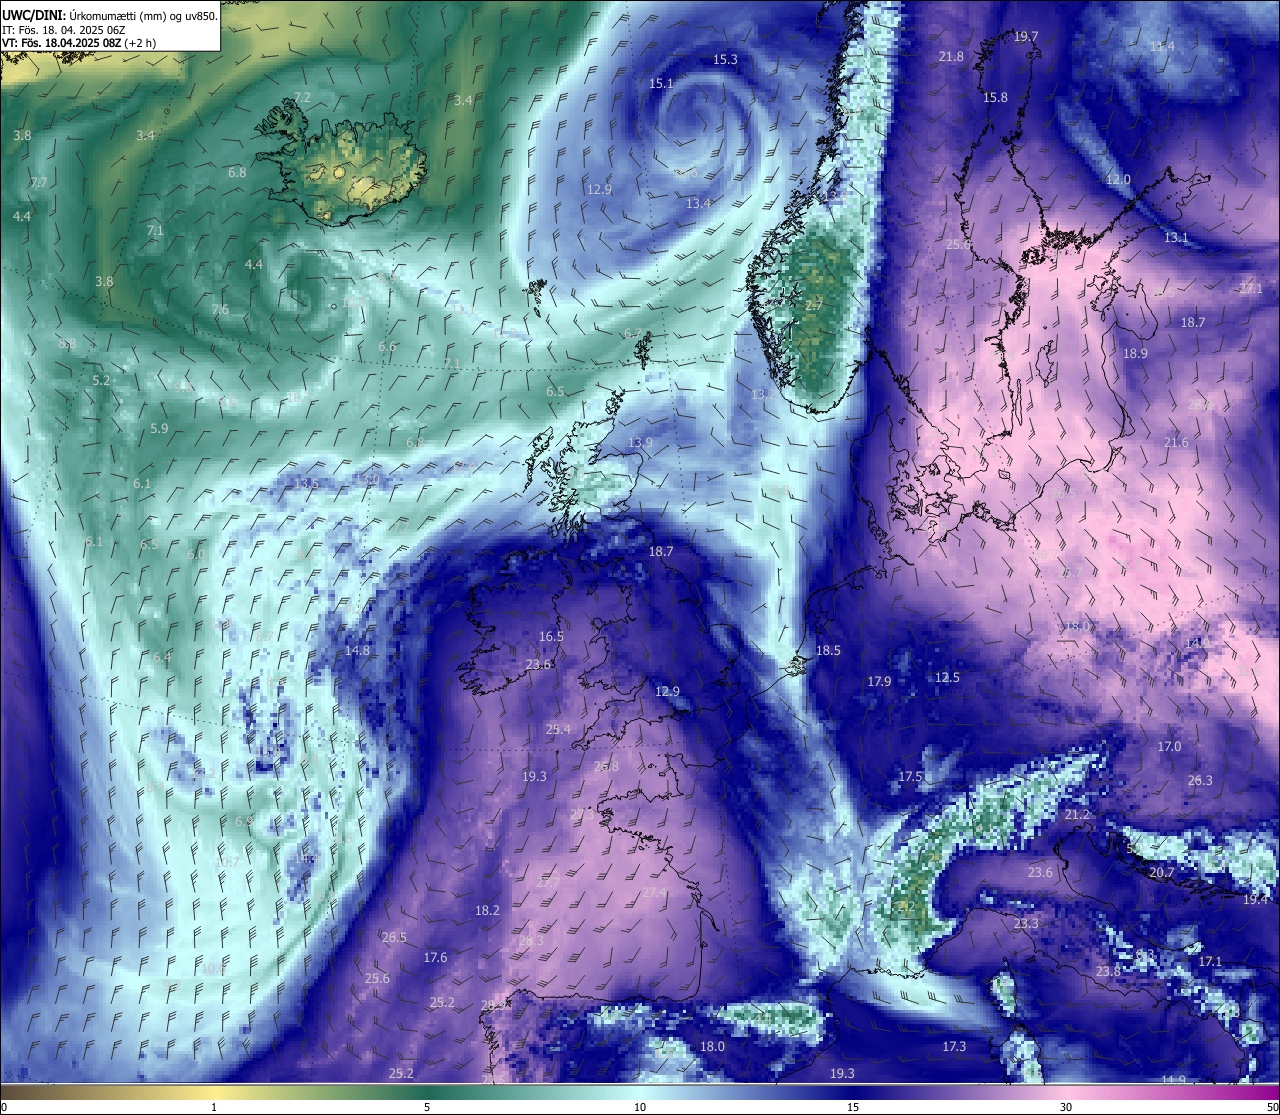Click the 13.9 value near Scotland
The height and width of the screenshot is (1115, 1280).
pos(640,442)
